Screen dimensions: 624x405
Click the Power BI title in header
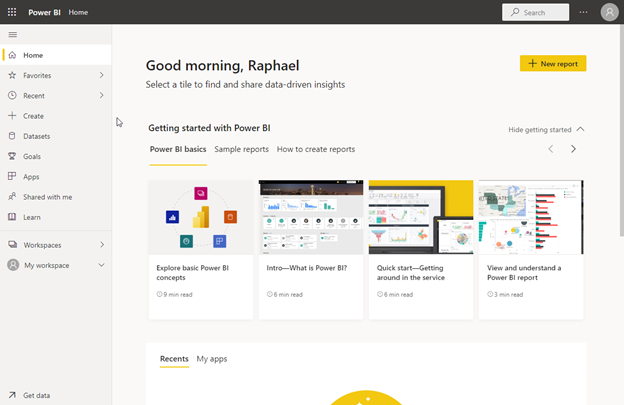[44, 12]
